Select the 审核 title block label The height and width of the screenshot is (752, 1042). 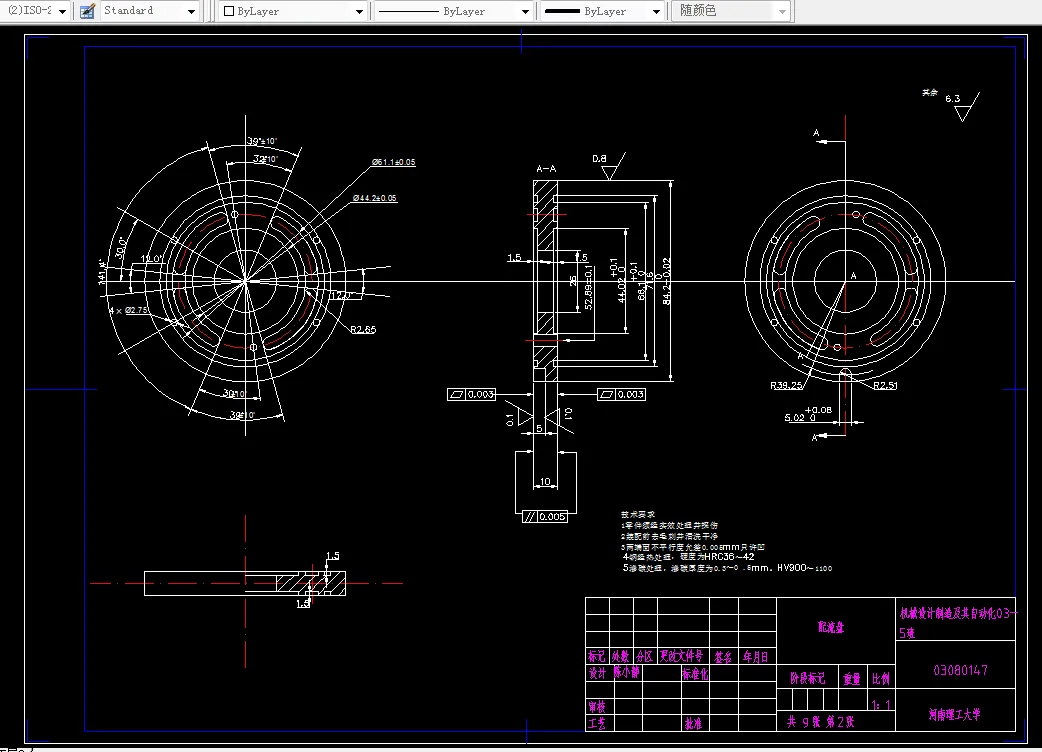597,706
